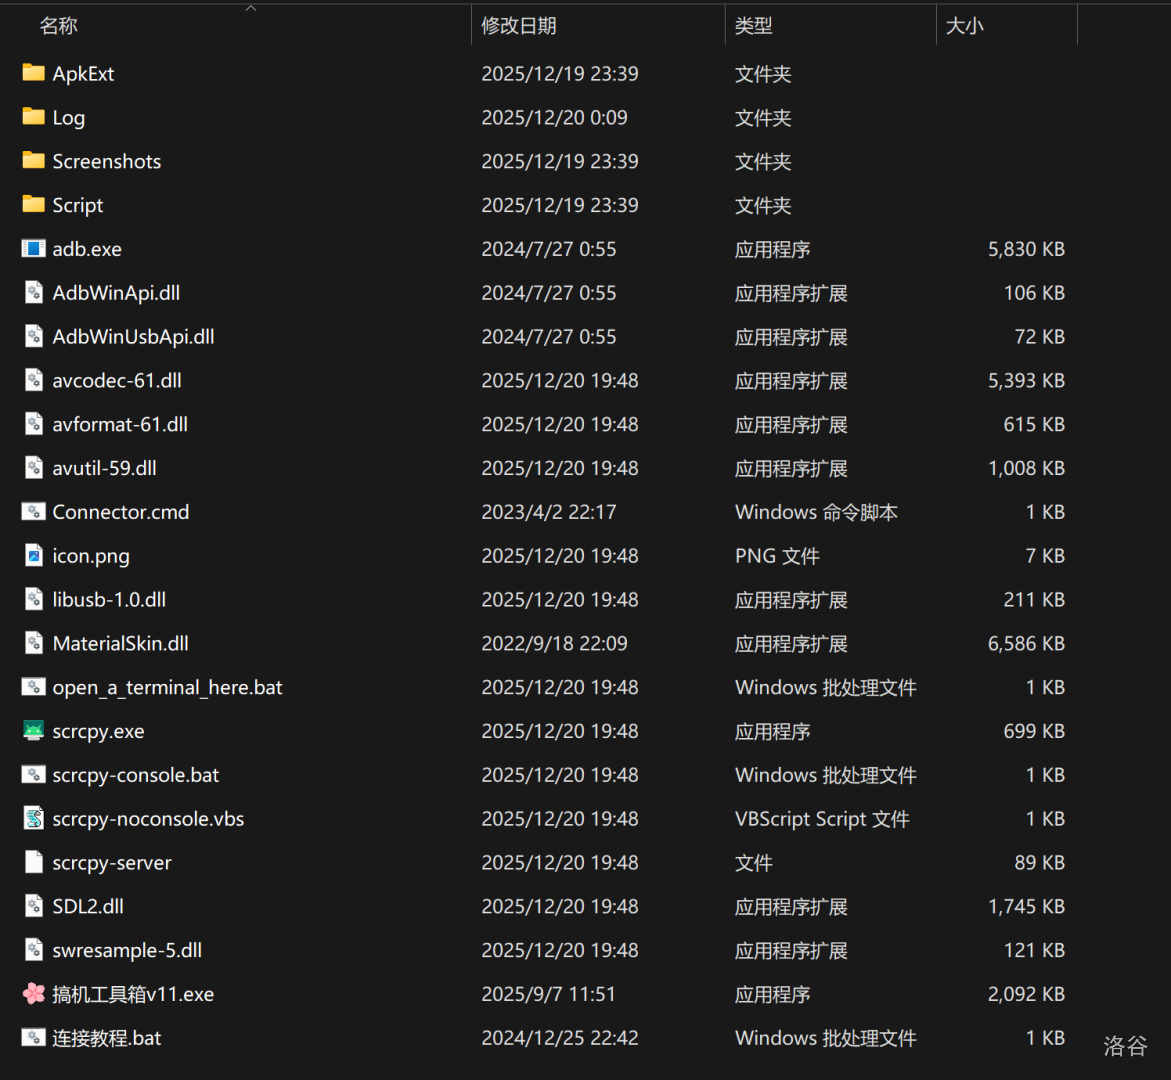
Task: Select the SDL2.dll file name
Action: pyautogui.click(x=88, y=907)
